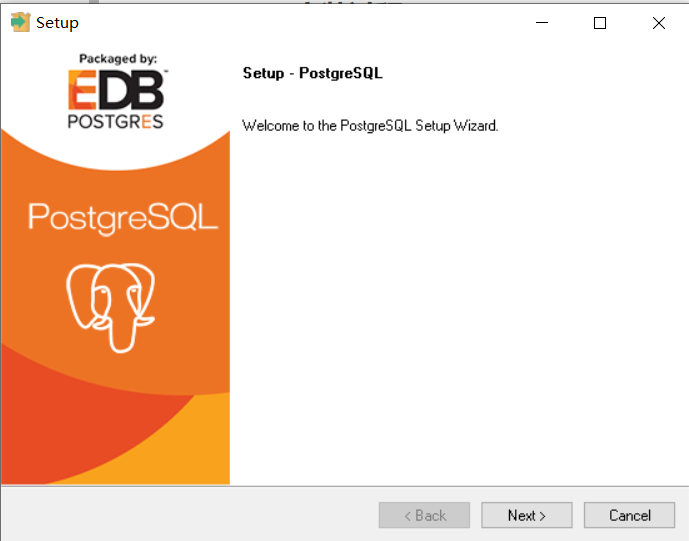Click the Setup installer icon in title bar
Viewport: 689px width, 541px height.
20,22
